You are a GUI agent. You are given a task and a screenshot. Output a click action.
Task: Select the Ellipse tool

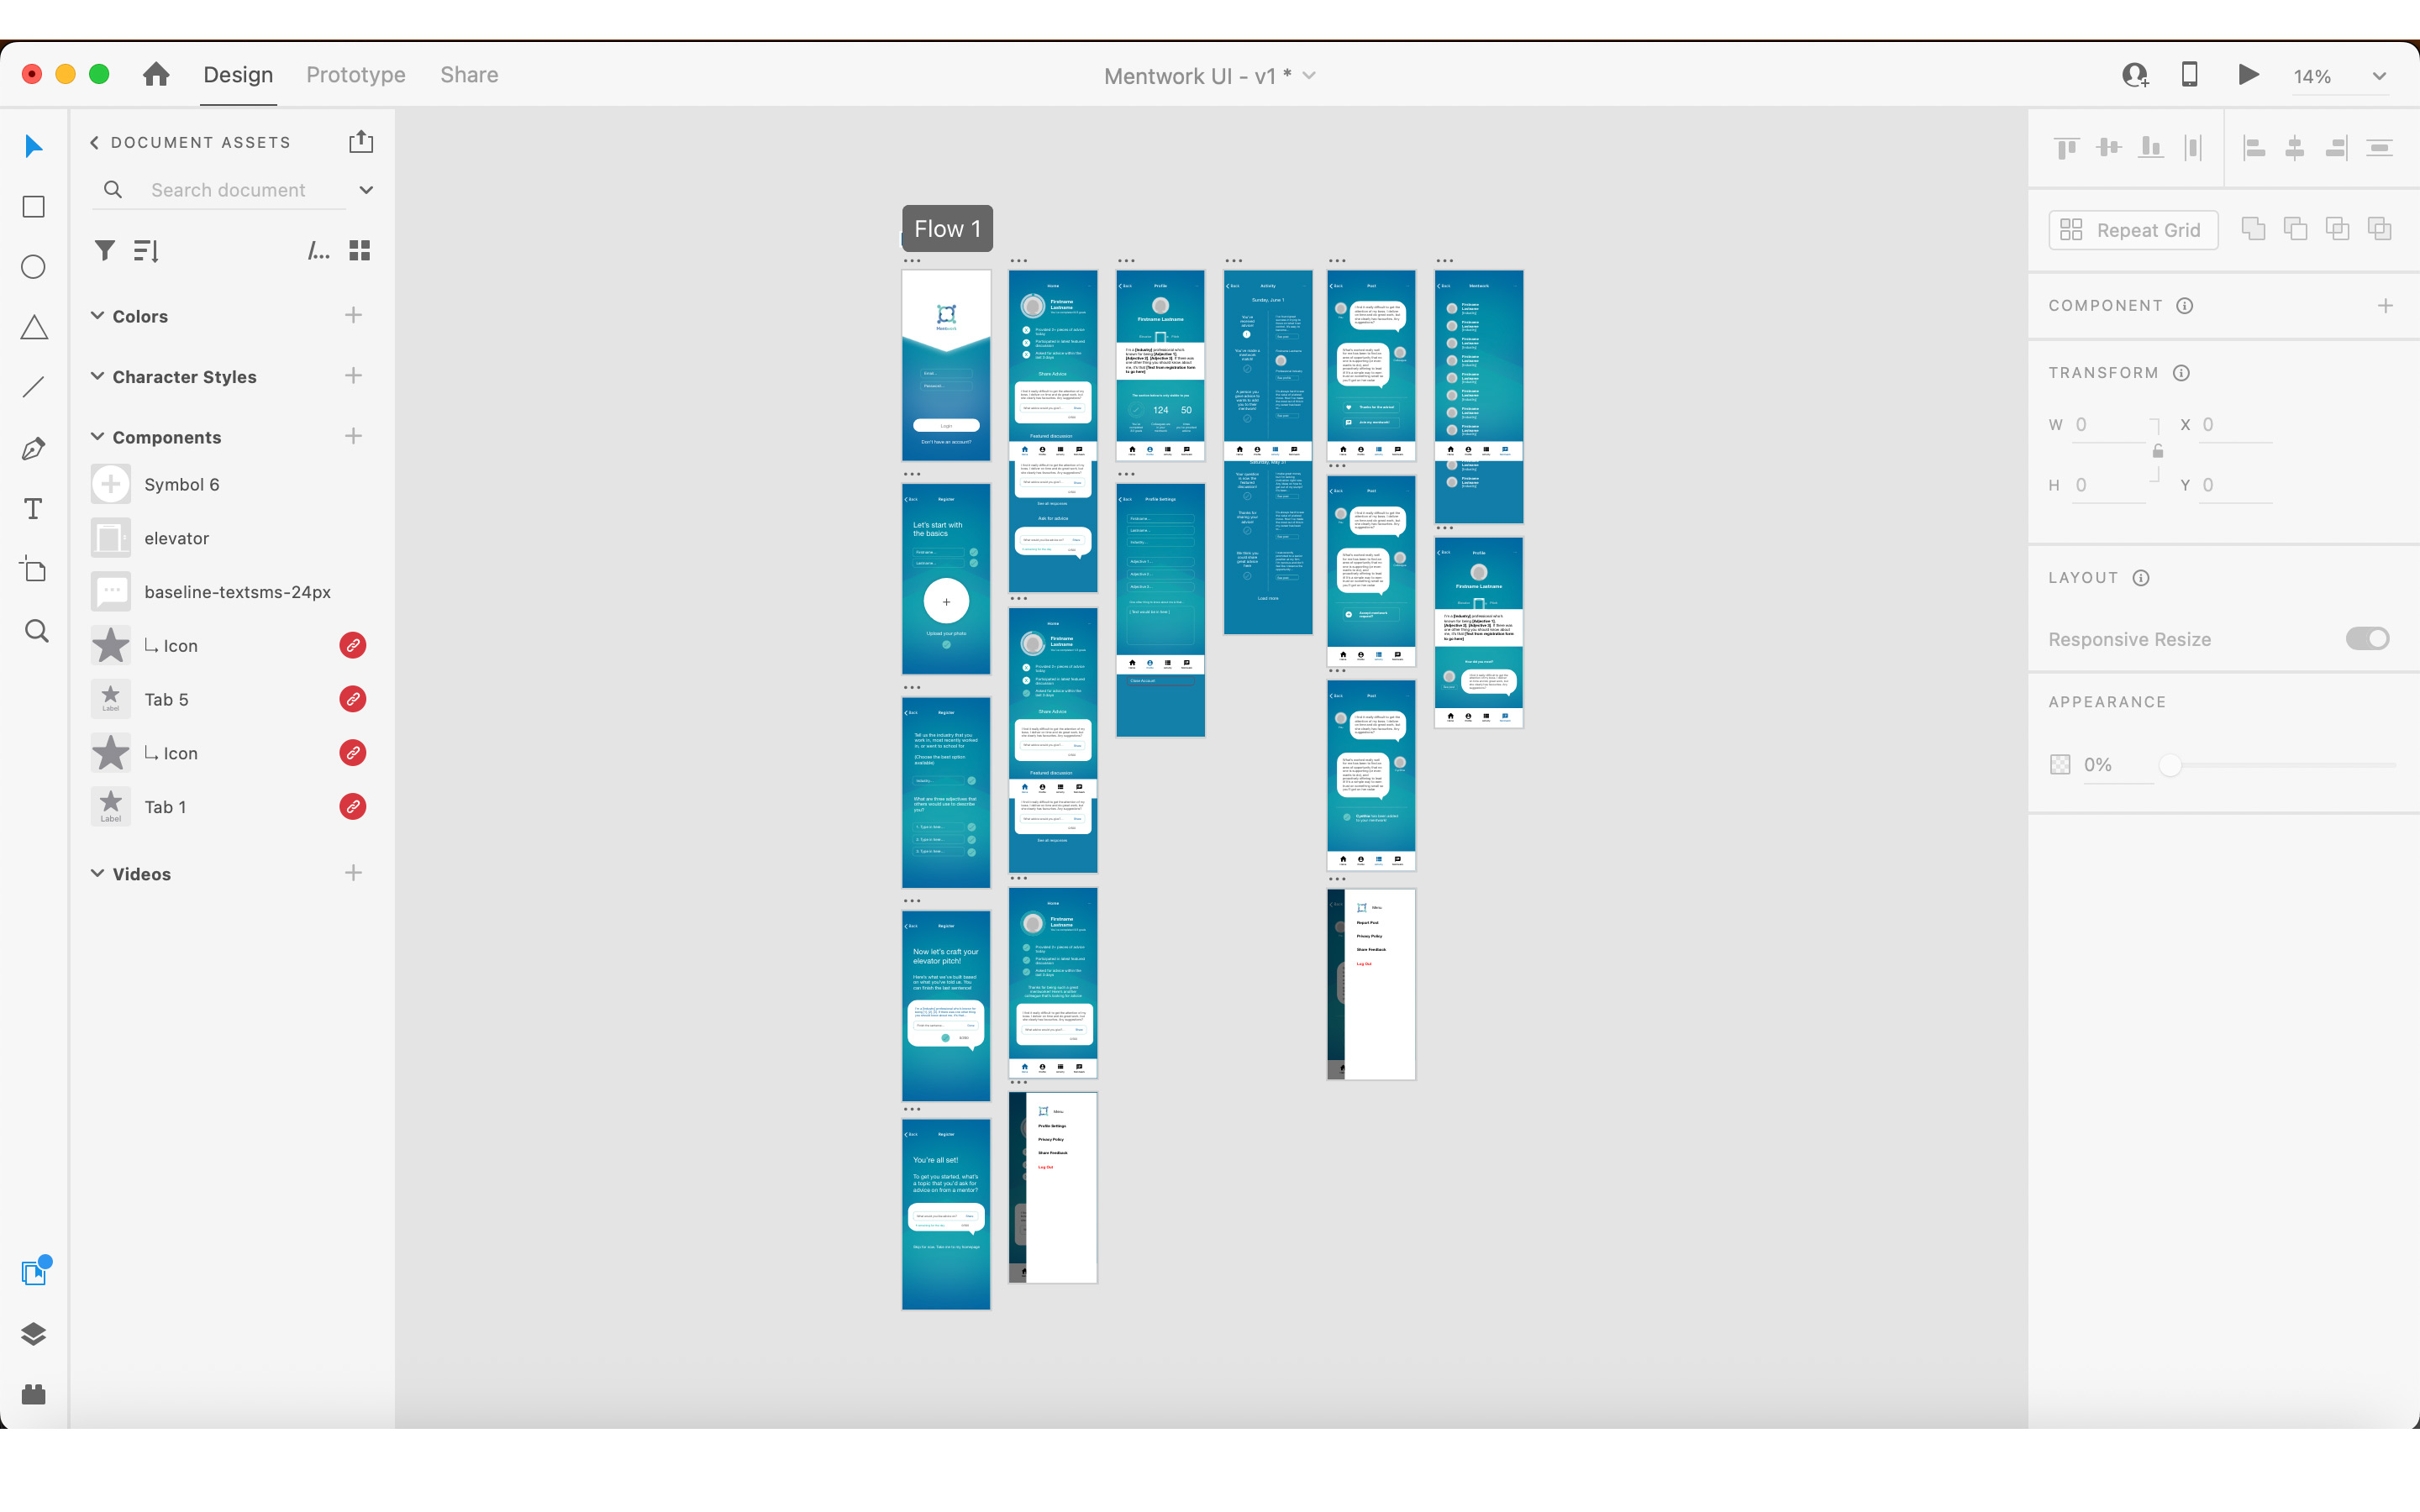(x=33, y=267)
